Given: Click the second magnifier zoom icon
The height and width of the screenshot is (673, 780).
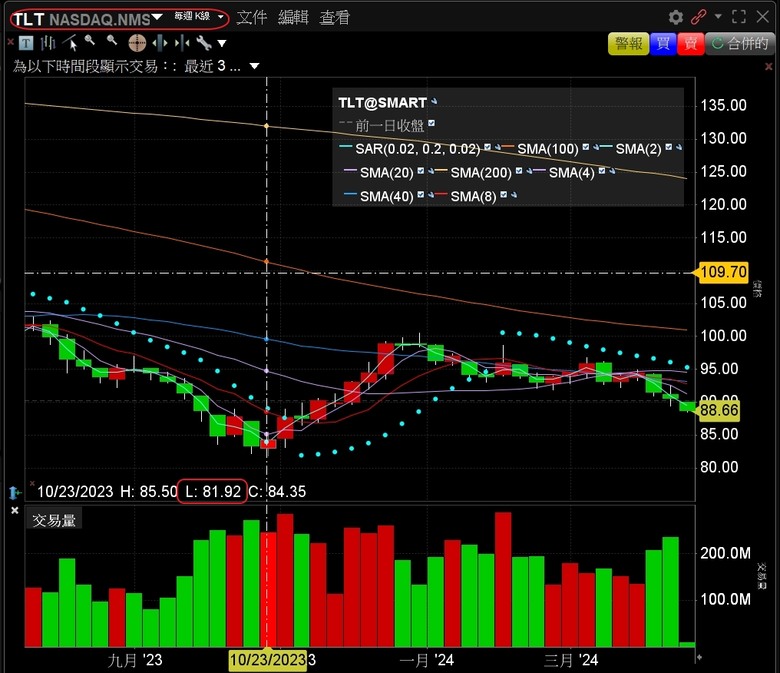Looking at the screenshot, I should (112, 41).
